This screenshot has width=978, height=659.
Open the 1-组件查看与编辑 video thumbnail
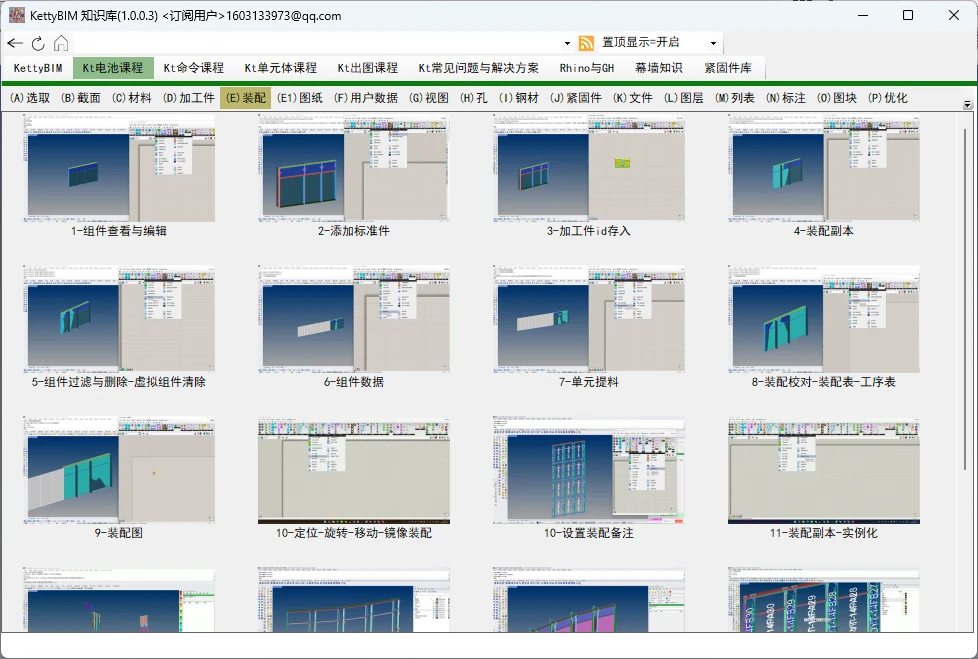[x=119, y=168]
